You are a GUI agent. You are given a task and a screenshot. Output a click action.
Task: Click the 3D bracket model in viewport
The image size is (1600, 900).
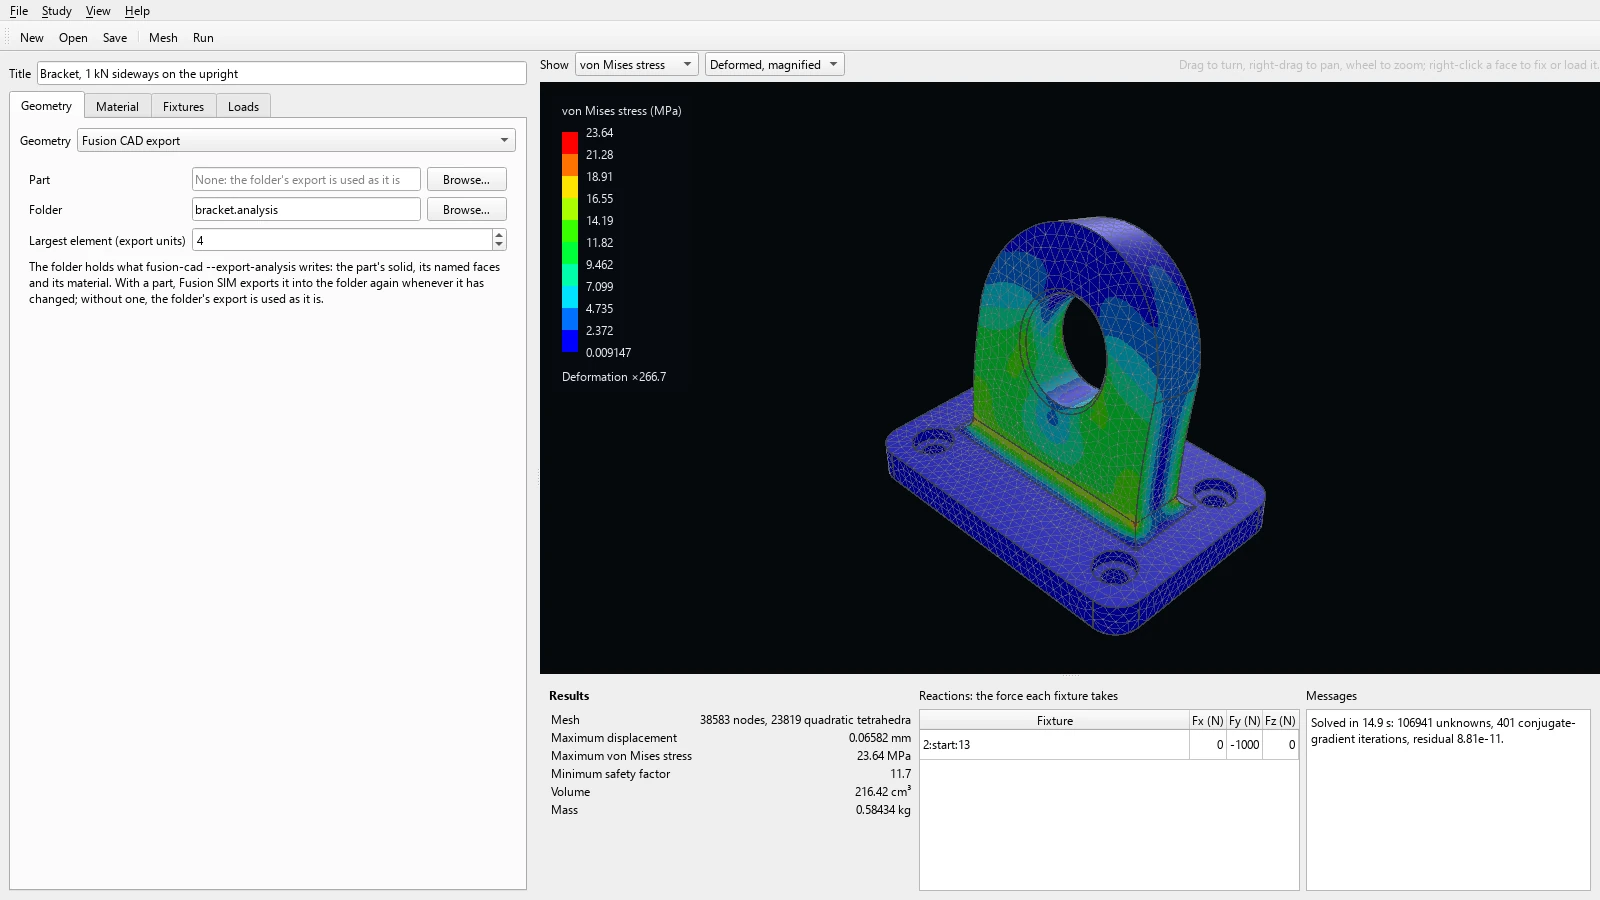(x=1075, y=425)
